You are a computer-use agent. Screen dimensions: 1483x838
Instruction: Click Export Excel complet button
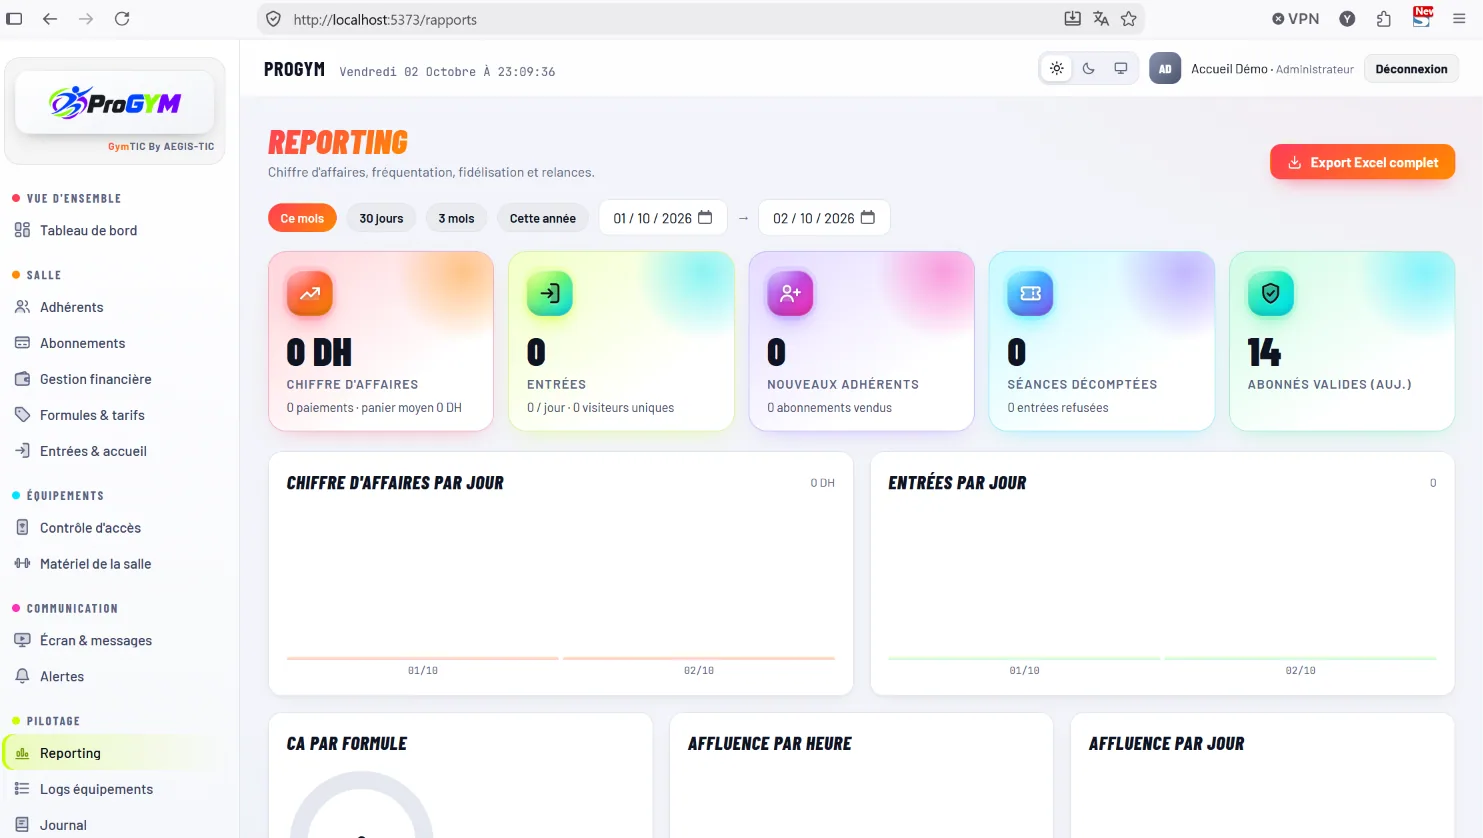1362,162
